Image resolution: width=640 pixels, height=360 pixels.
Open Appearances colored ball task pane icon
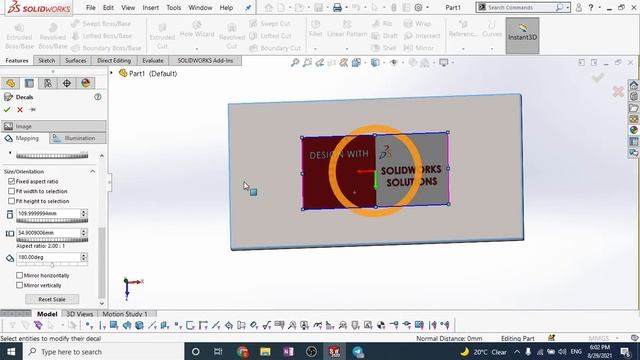tap(633, 130)
